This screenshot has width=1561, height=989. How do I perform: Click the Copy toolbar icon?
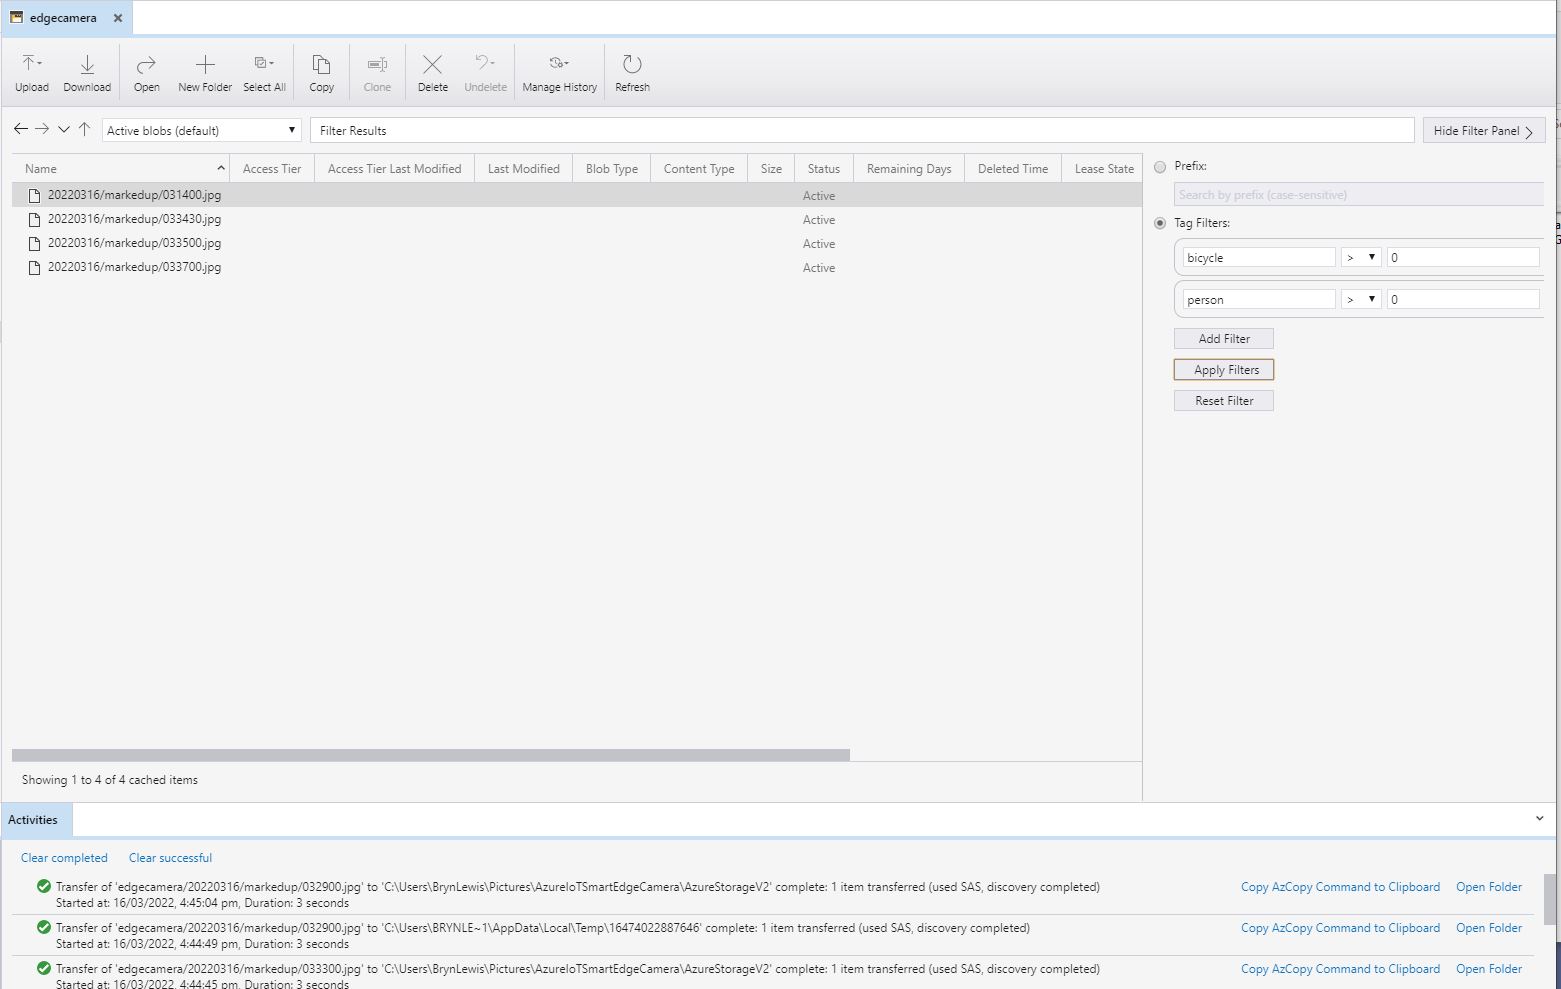pos(321,73)
